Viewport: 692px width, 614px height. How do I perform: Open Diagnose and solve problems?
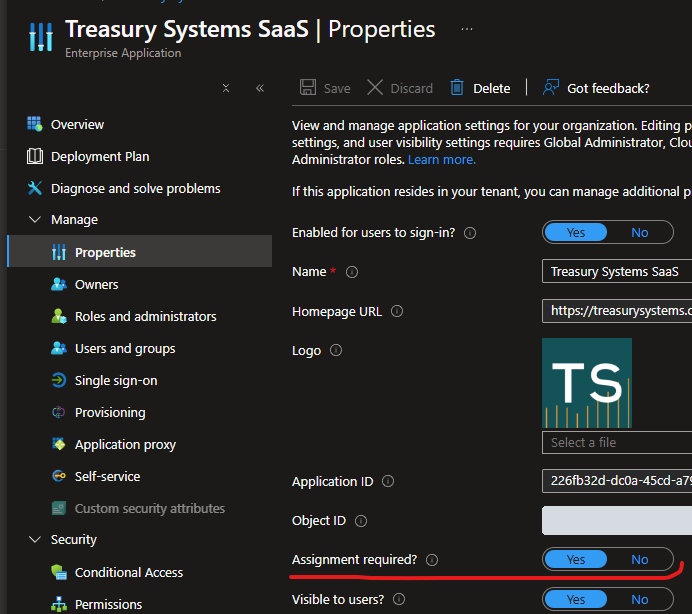(135, 188)
